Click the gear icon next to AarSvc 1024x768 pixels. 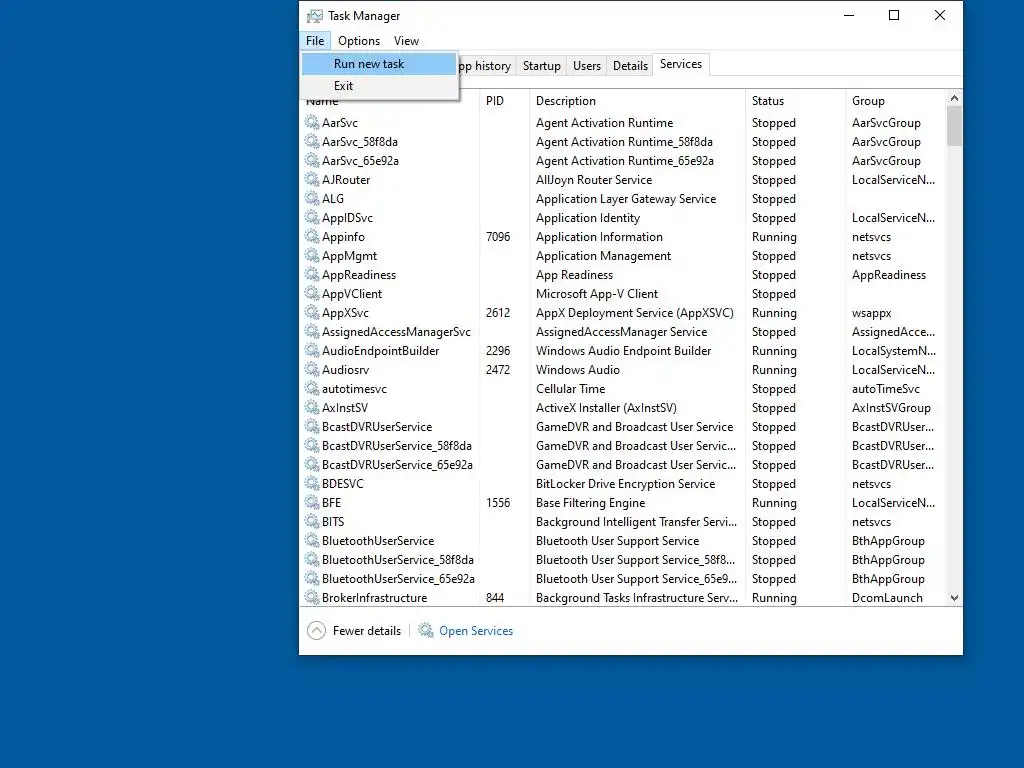pyautogui.click(x=312, y=122)
